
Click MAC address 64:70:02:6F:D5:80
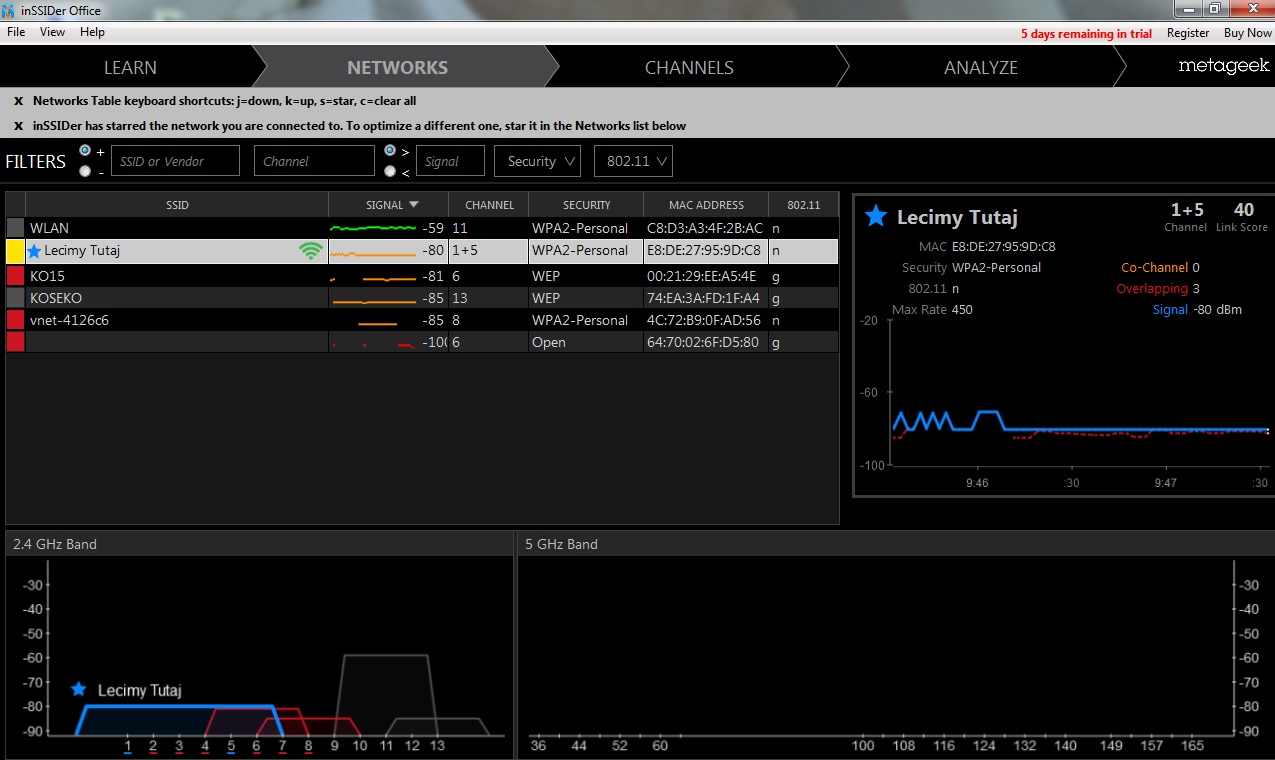pos(703,342)
